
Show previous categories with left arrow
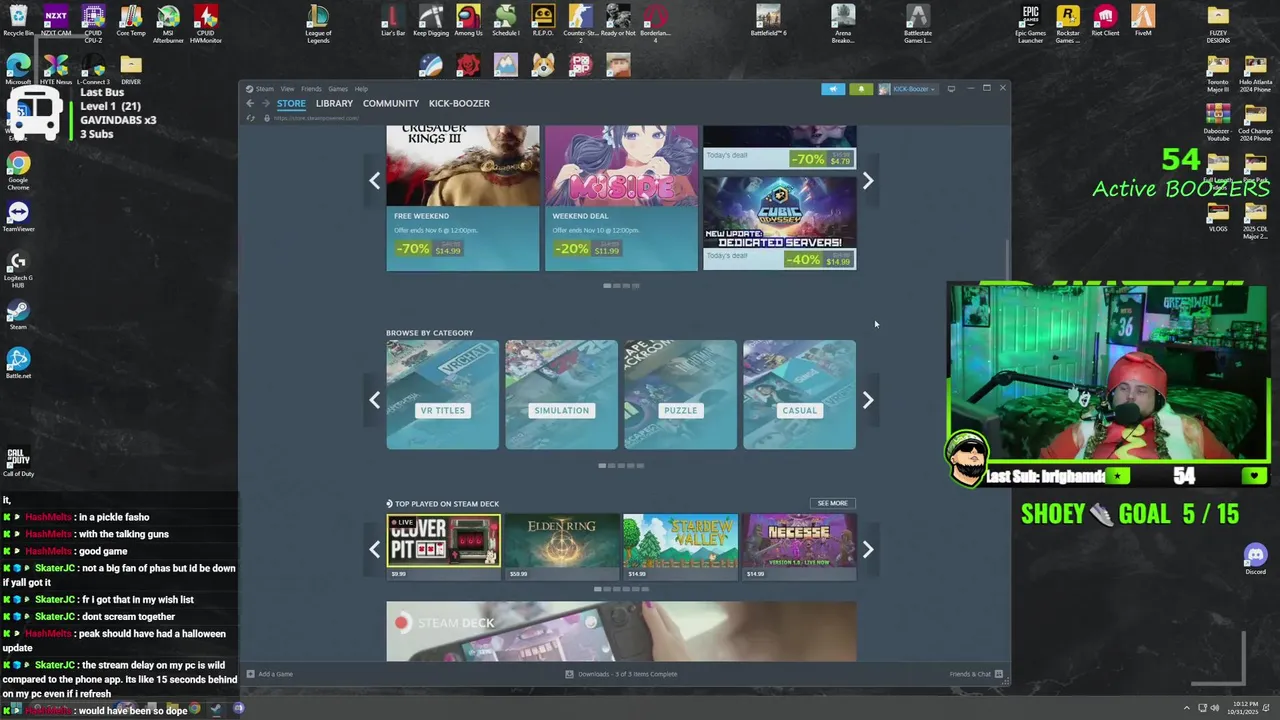point(375,400)
